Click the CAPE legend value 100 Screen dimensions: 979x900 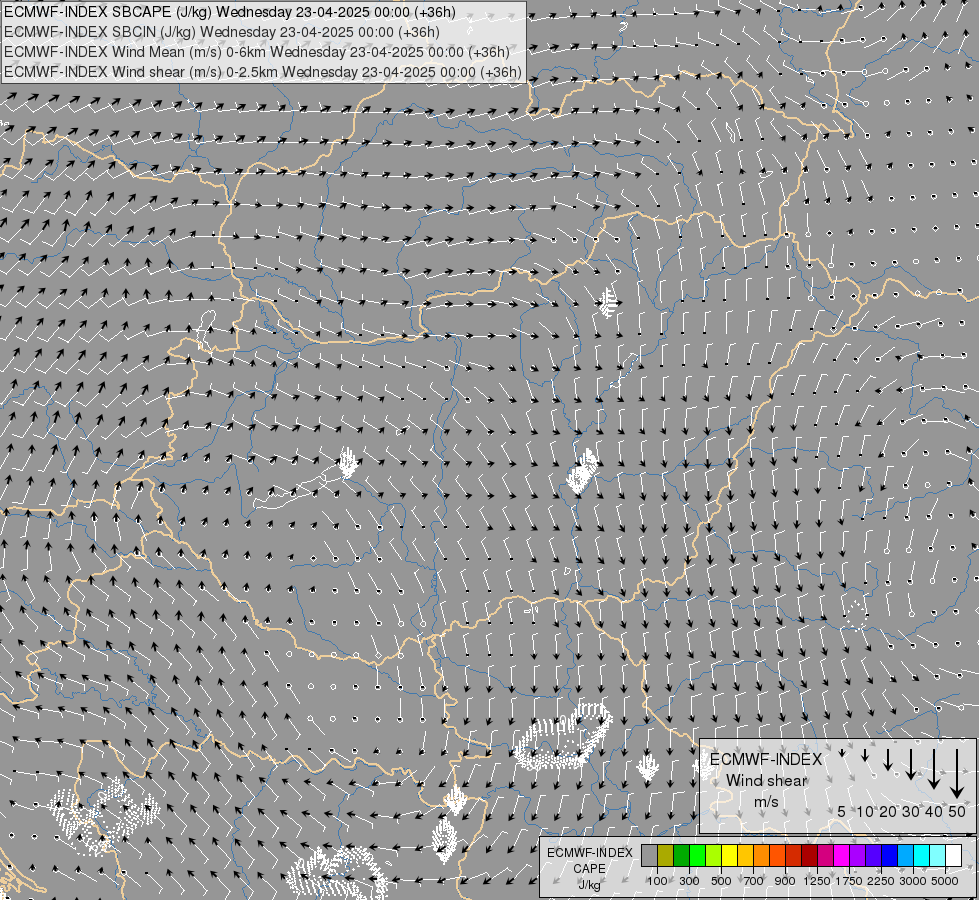[657, 881]
